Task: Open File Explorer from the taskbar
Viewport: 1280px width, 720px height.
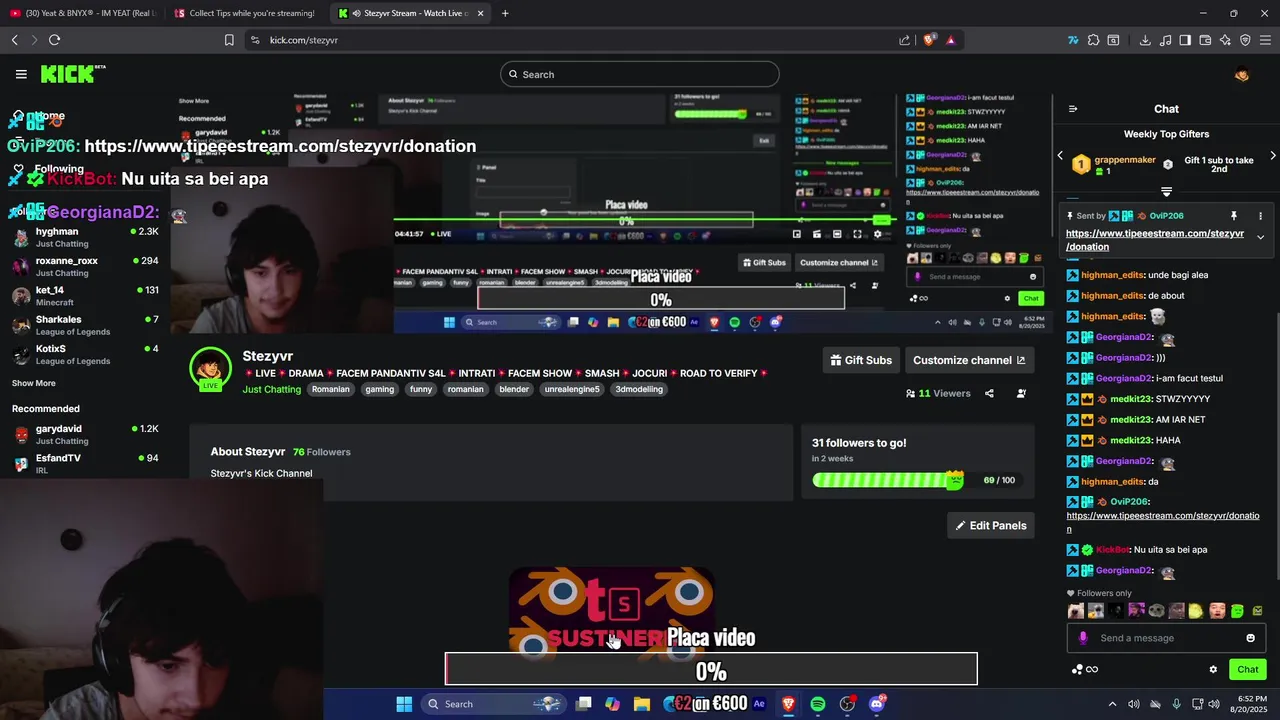Action: click(x=642, y=704)
